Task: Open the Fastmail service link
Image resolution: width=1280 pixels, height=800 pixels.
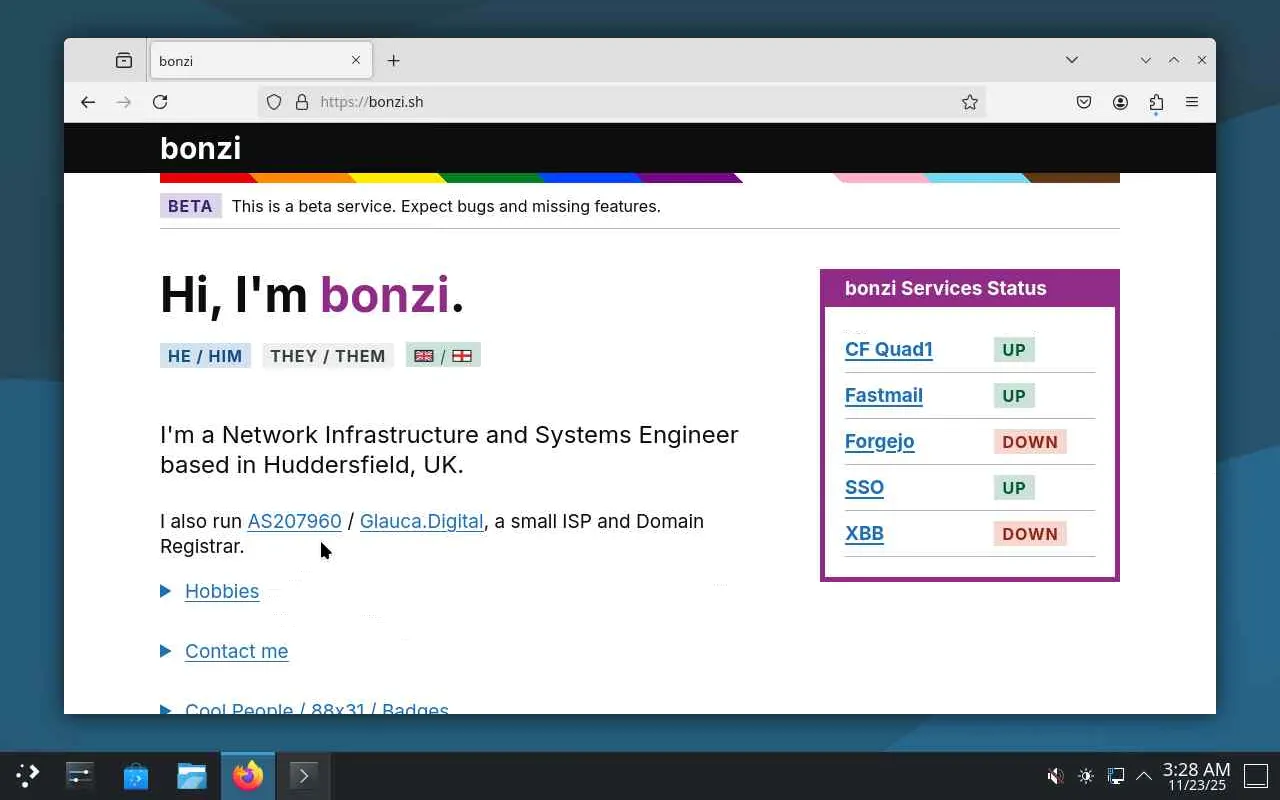Action: (x=884, y=395)
